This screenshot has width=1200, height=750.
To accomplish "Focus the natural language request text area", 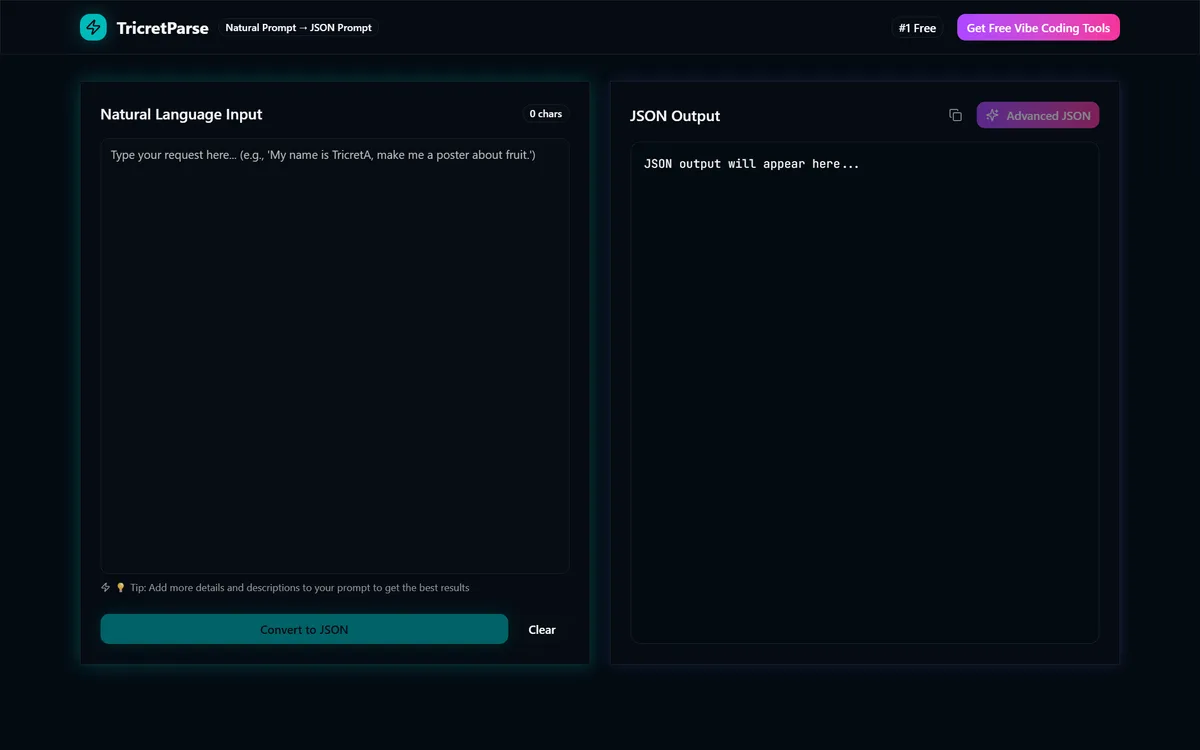I will [335, 356].
